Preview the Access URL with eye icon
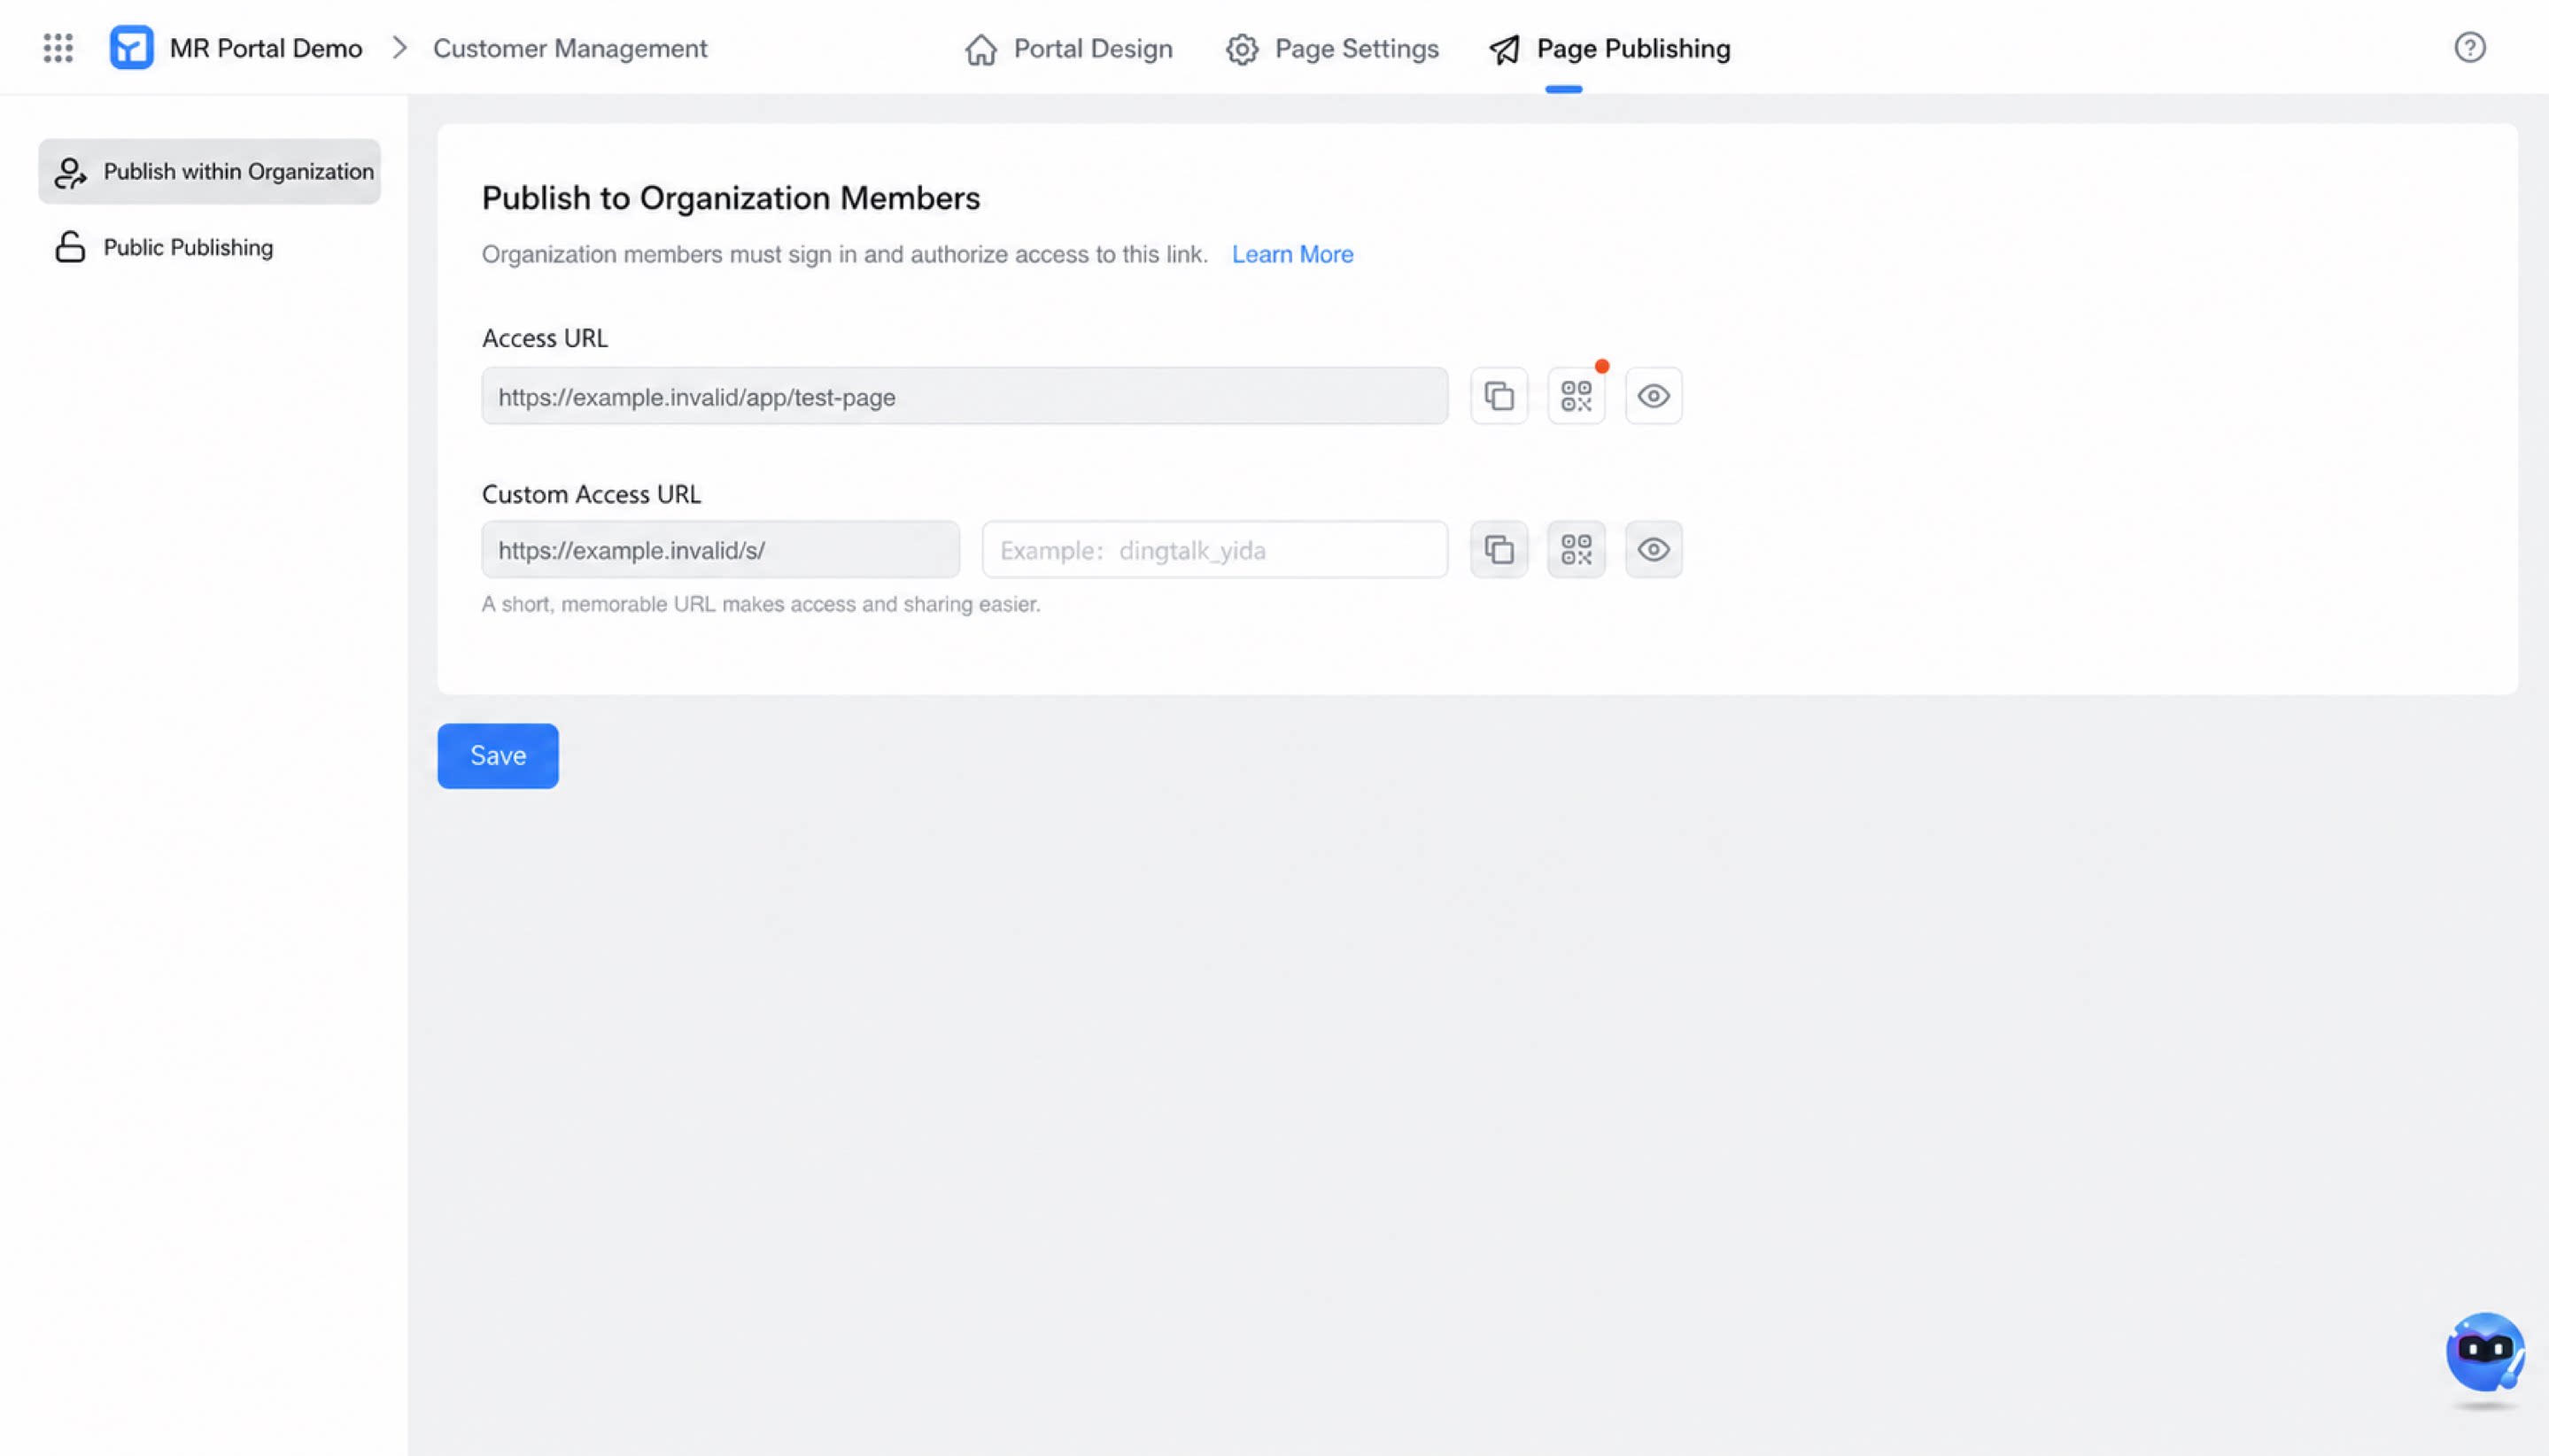This screenshot has width=2549, height=1456. coord(1653,396)
